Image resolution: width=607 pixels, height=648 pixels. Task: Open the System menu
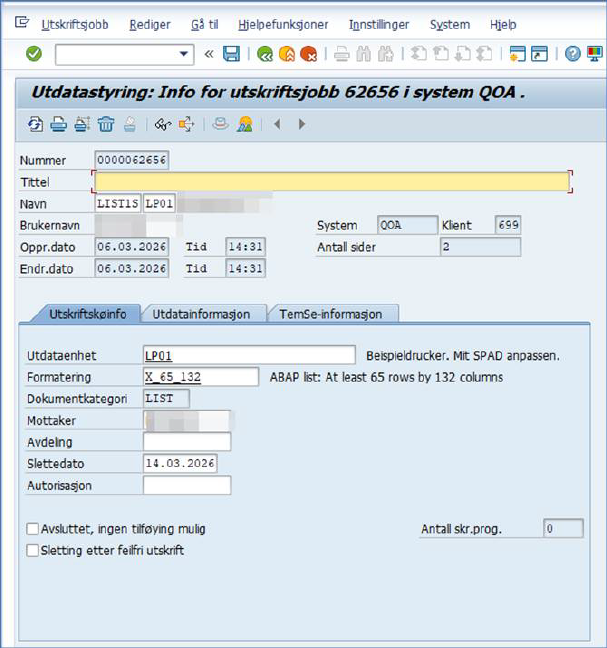(450, 25)
